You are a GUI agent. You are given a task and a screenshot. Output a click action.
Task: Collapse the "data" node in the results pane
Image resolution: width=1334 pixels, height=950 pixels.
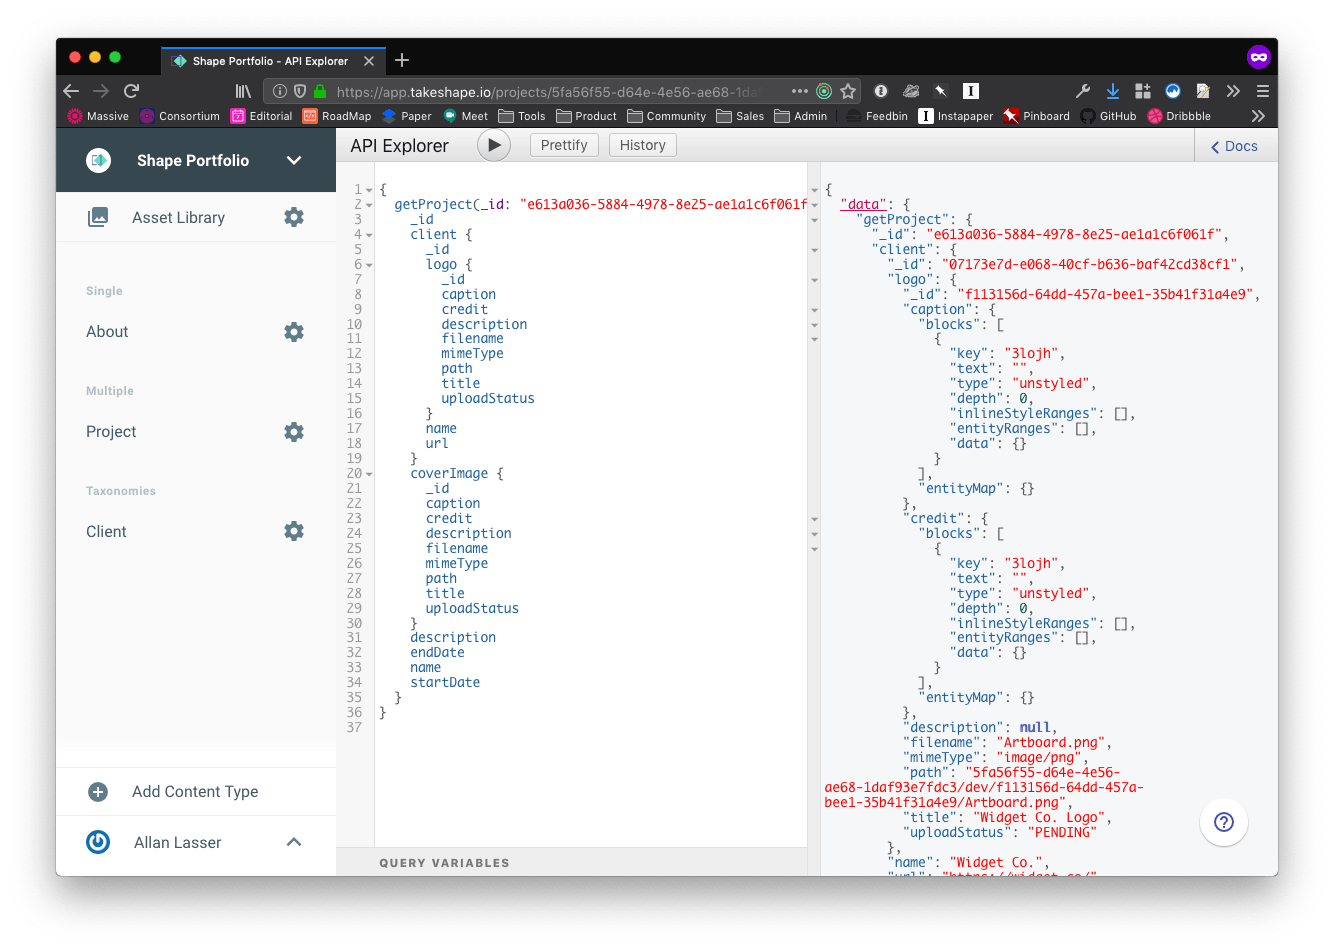point(814,205)
